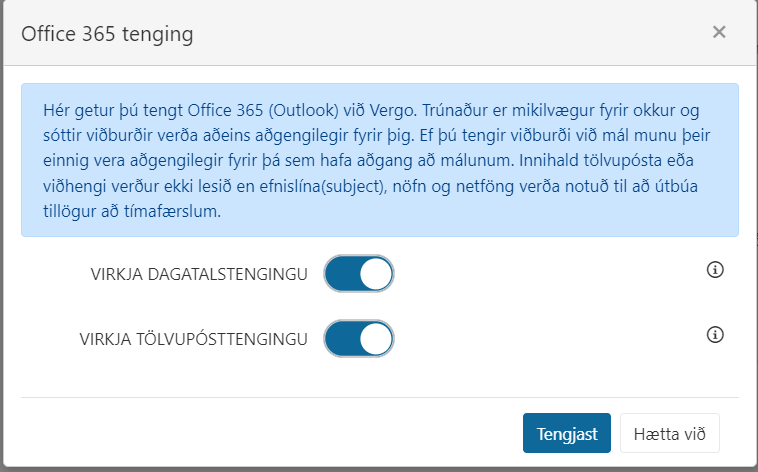Click the word 'efnislína(subject)' in the notice
The height and width of the screenshot is (472, 758).
(323, 186)
